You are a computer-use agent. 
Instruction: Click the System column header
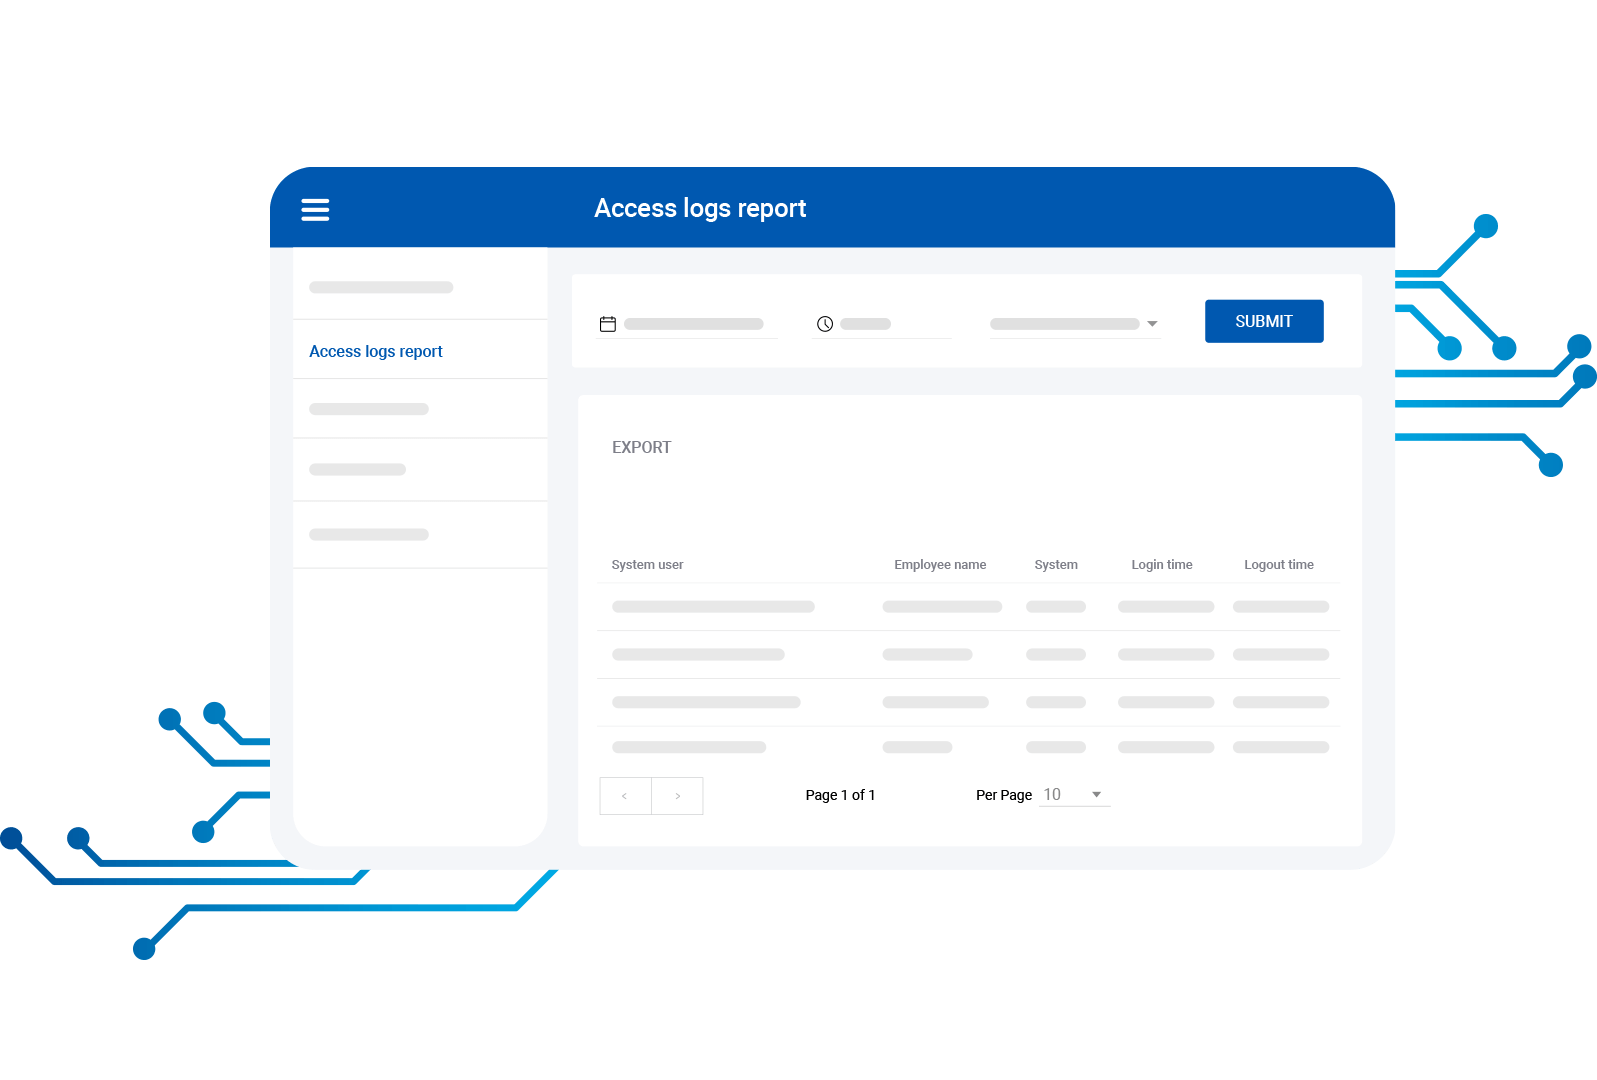[1056, 564]
